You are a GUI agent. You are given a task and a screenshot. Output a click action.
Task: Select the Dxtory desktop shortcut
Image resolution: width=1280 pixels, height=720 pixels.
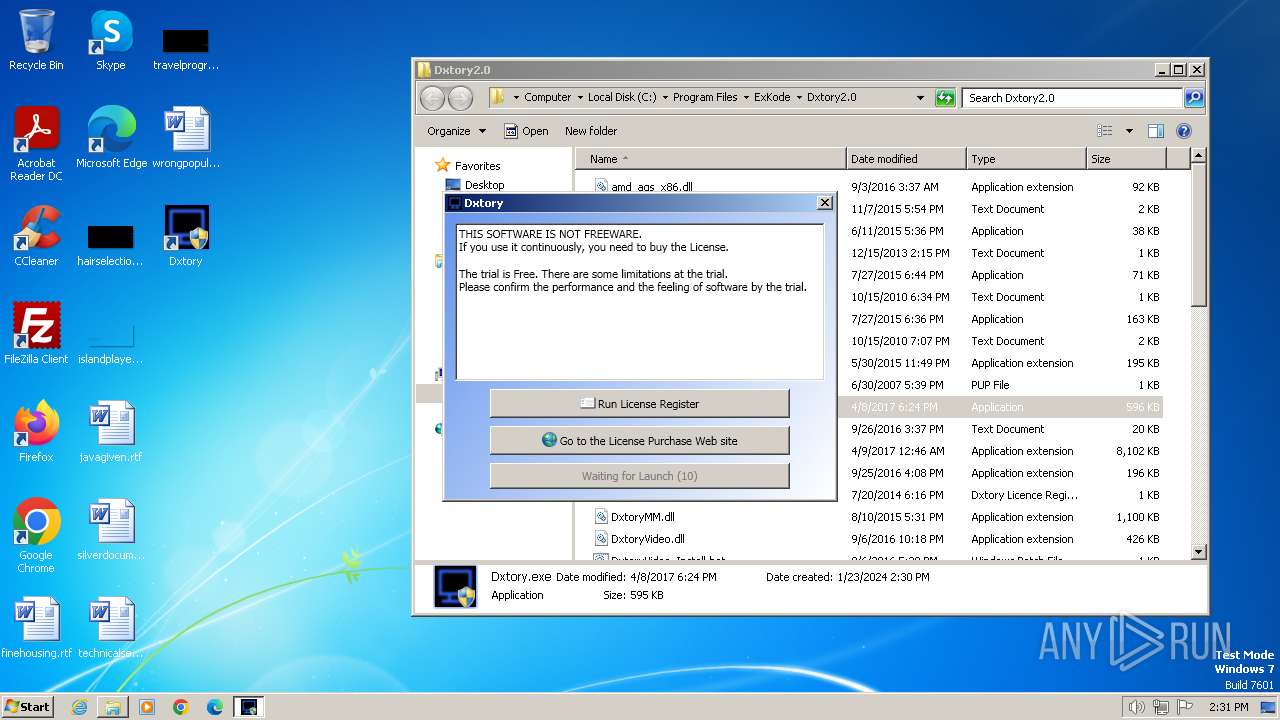pos(185,236)
